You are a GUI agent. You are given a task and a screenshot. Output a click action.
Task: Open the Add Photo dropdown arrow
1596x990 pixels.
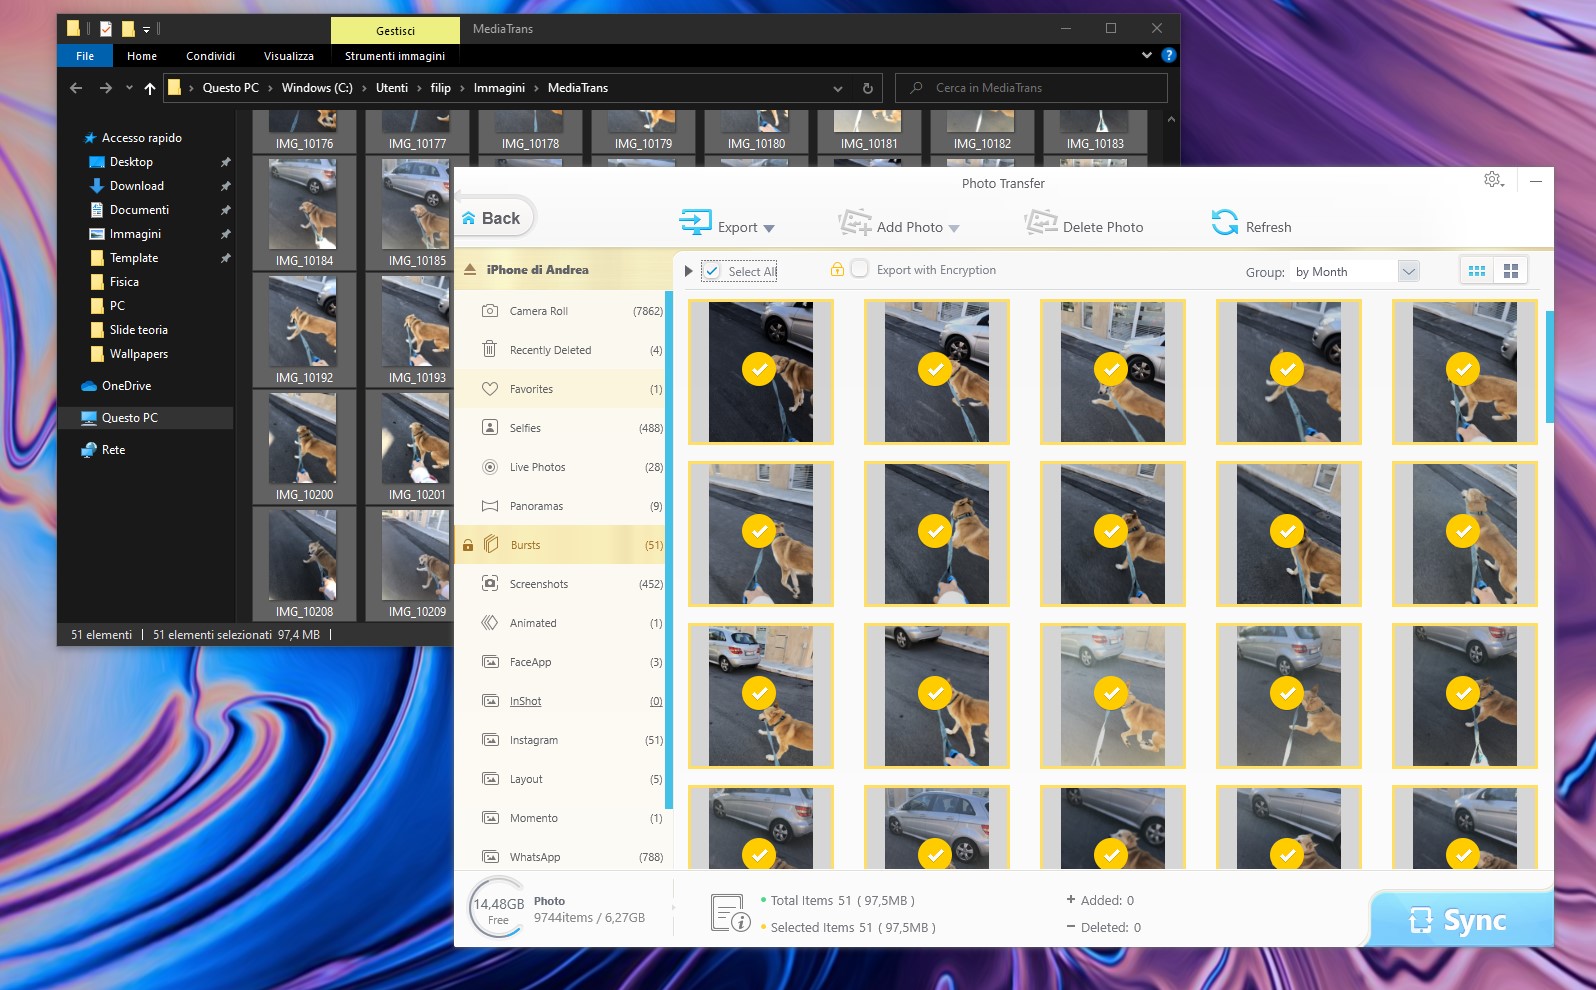(954, 229)
